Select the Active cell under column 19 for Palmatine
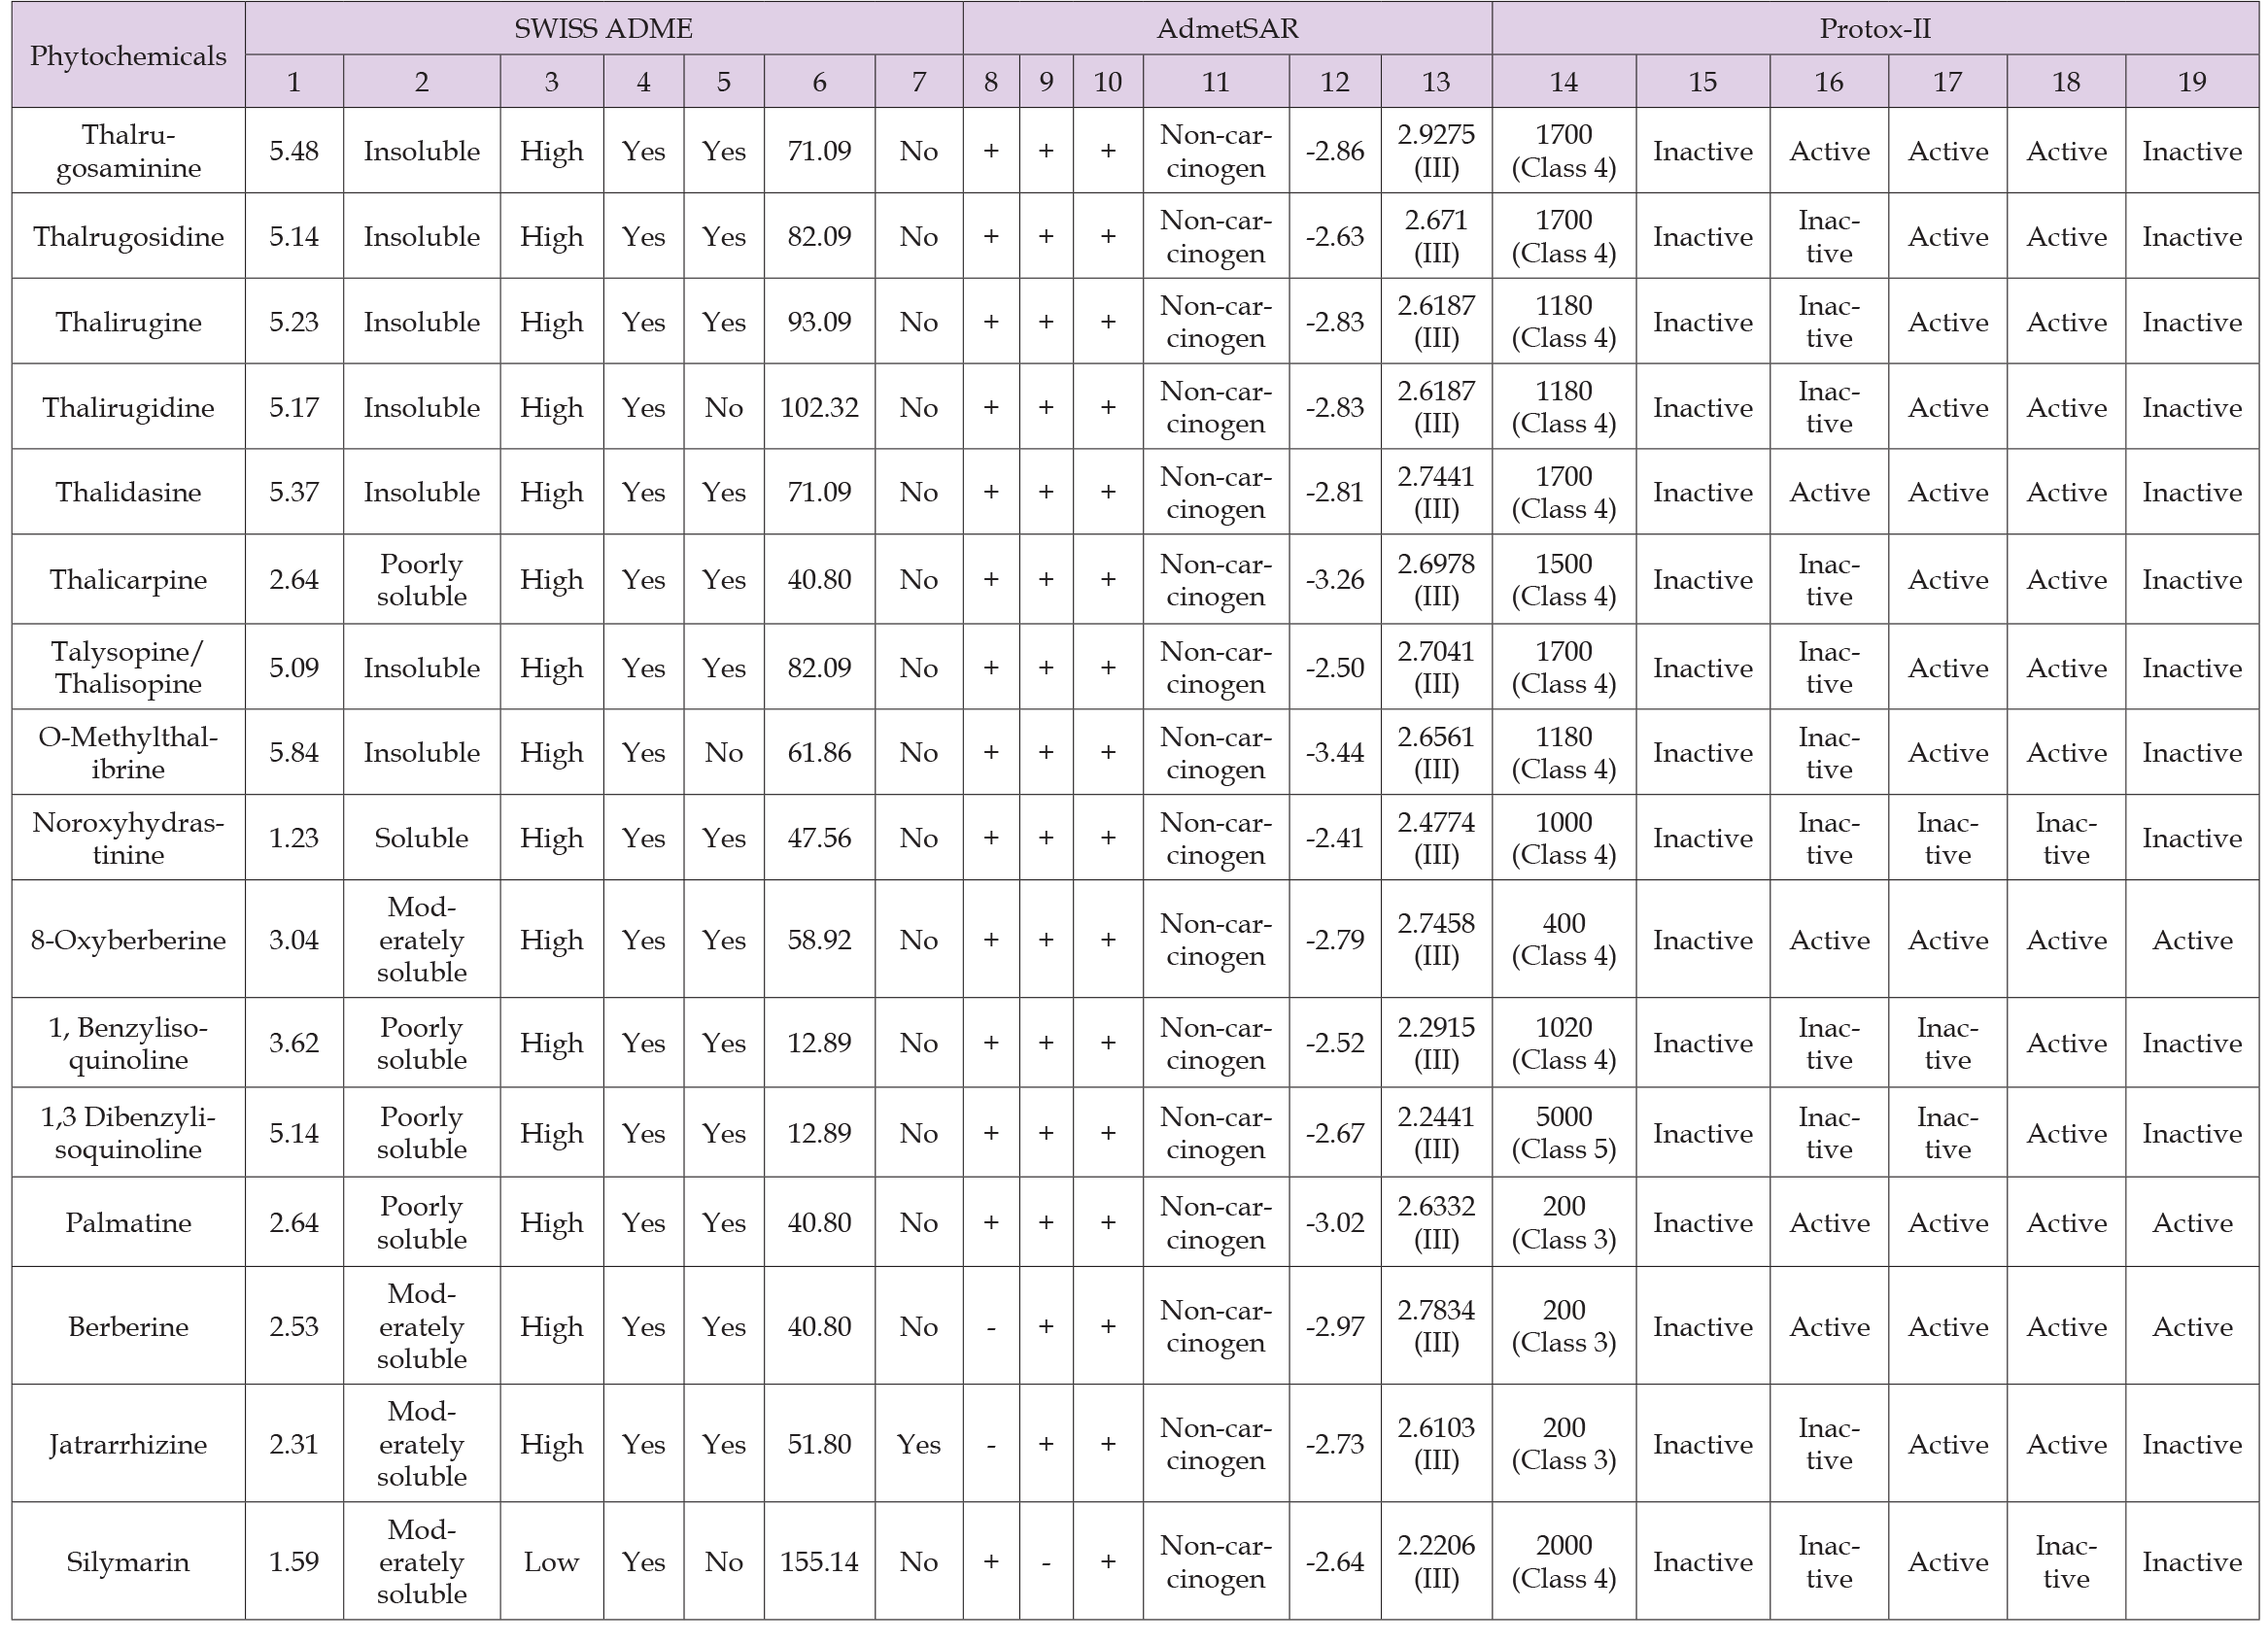Screen dimensions: 2268x1644 2192,1222
